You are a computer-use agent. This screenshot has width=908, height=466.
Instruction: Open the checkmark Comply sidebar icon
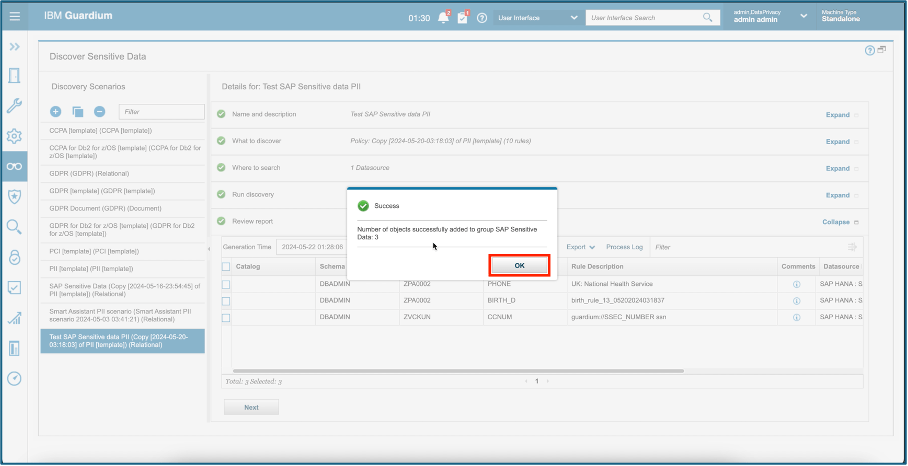click(14, 288)
